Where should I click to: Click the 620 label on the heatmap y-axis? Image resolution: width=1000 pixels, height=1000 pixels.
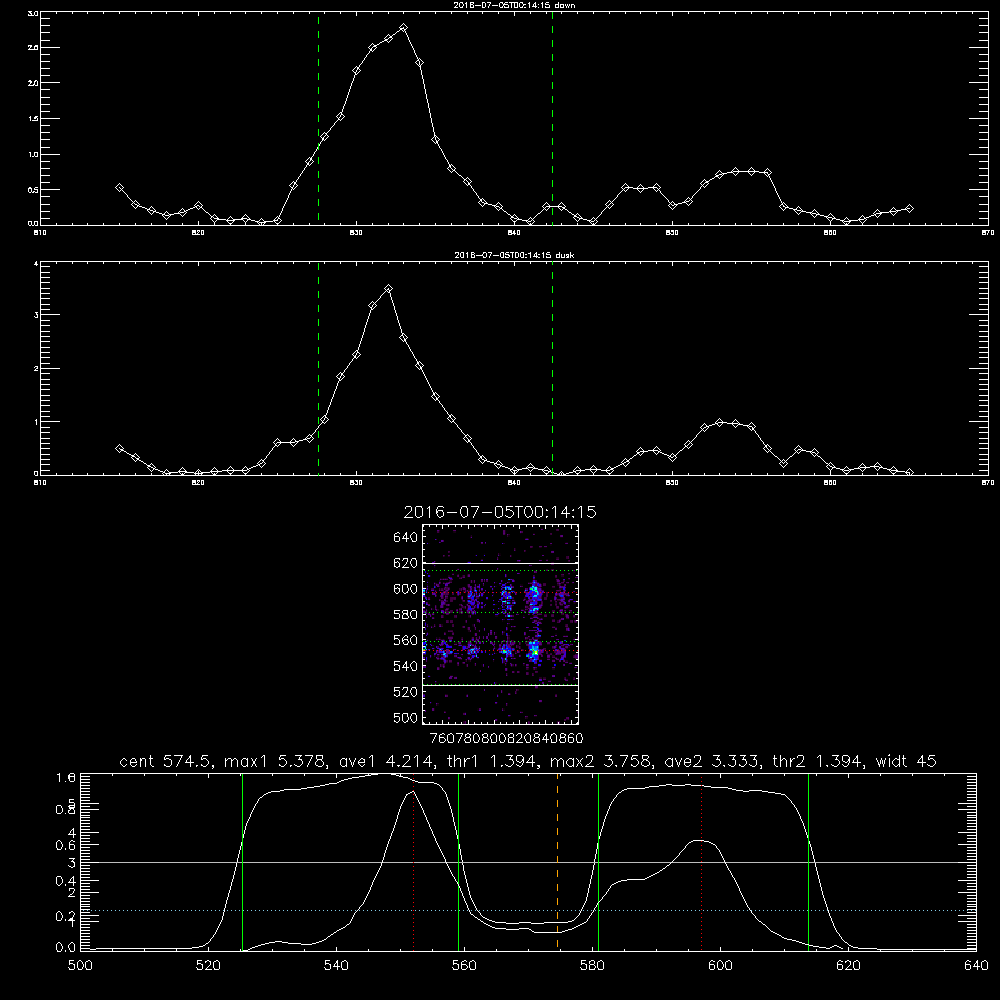(406, 563)
